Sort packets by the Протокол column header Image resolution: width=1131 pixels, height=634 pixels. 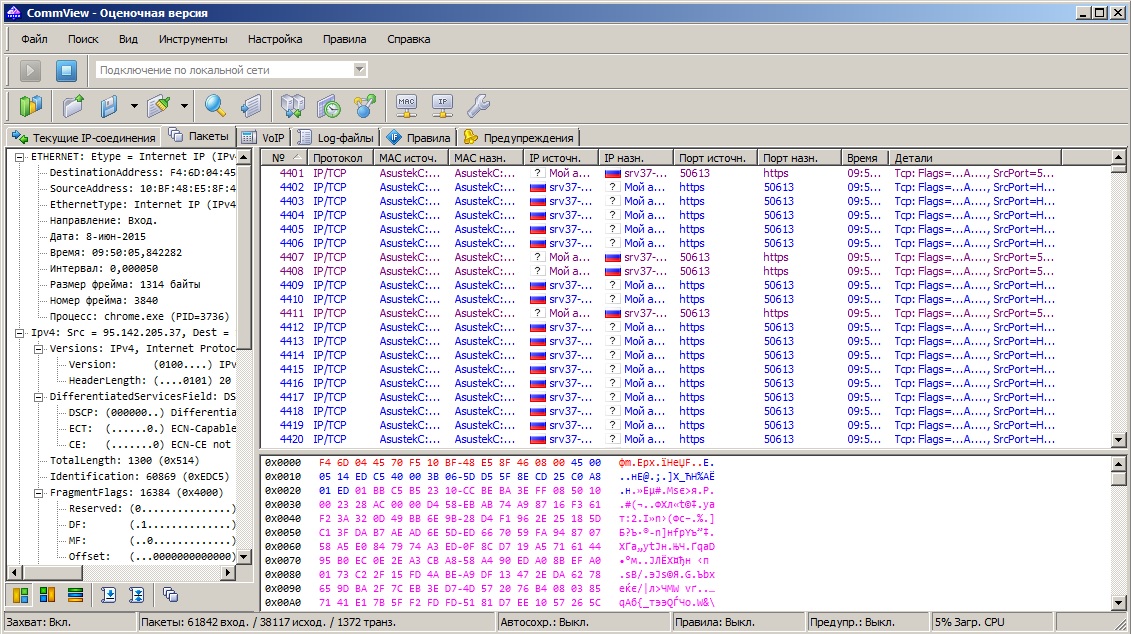336,158
